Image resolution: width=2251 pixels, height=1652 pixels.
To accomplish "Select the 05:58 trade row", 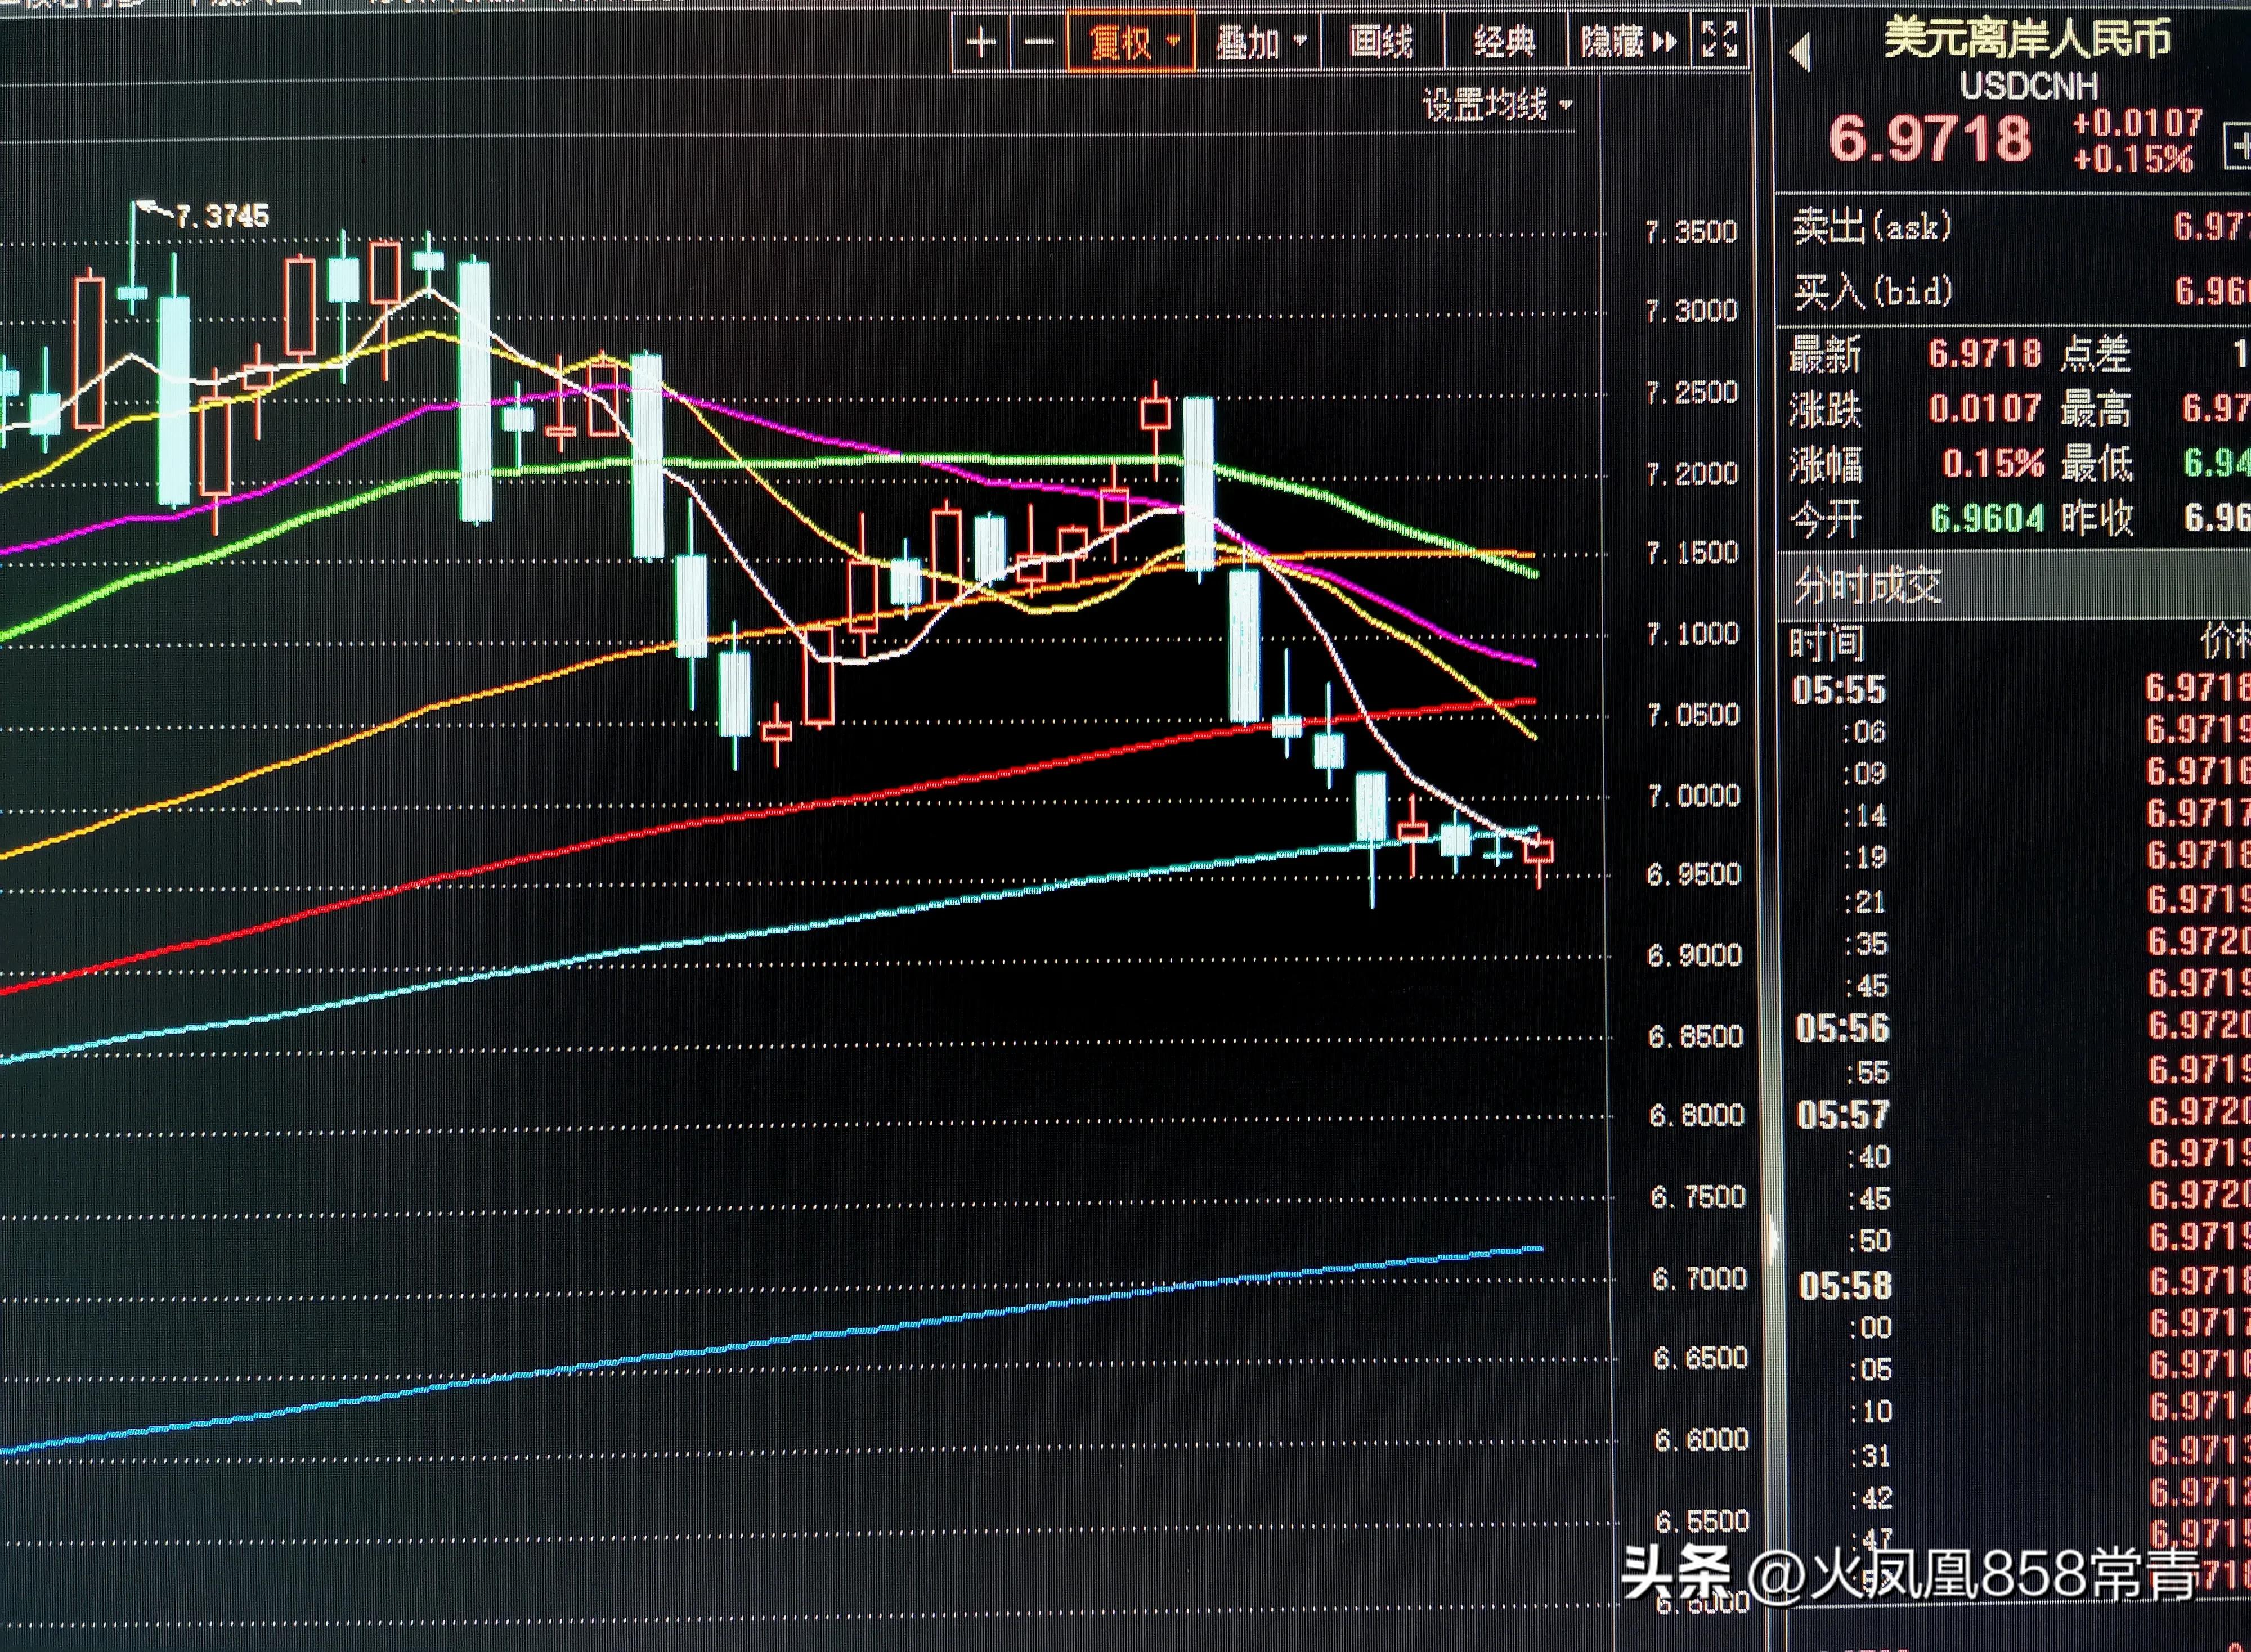I will coord(1845,1285).
